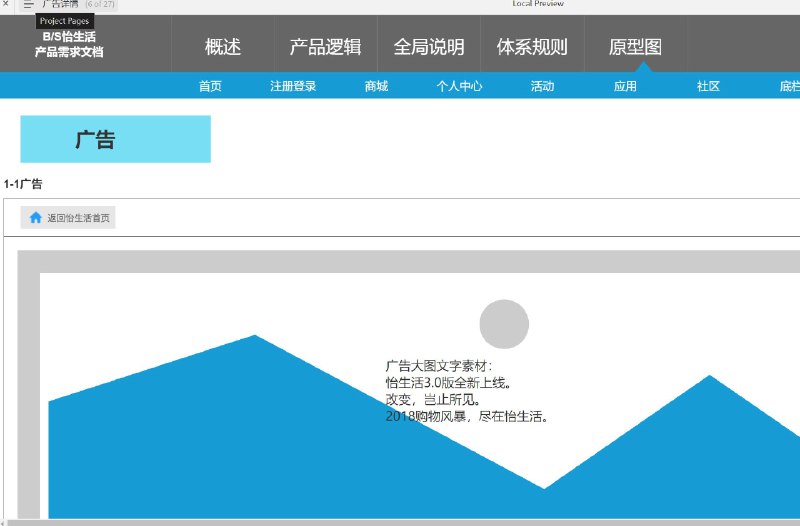Switch to the 全局说明 tab
This screenshot has width=800, height=526.
429,47
